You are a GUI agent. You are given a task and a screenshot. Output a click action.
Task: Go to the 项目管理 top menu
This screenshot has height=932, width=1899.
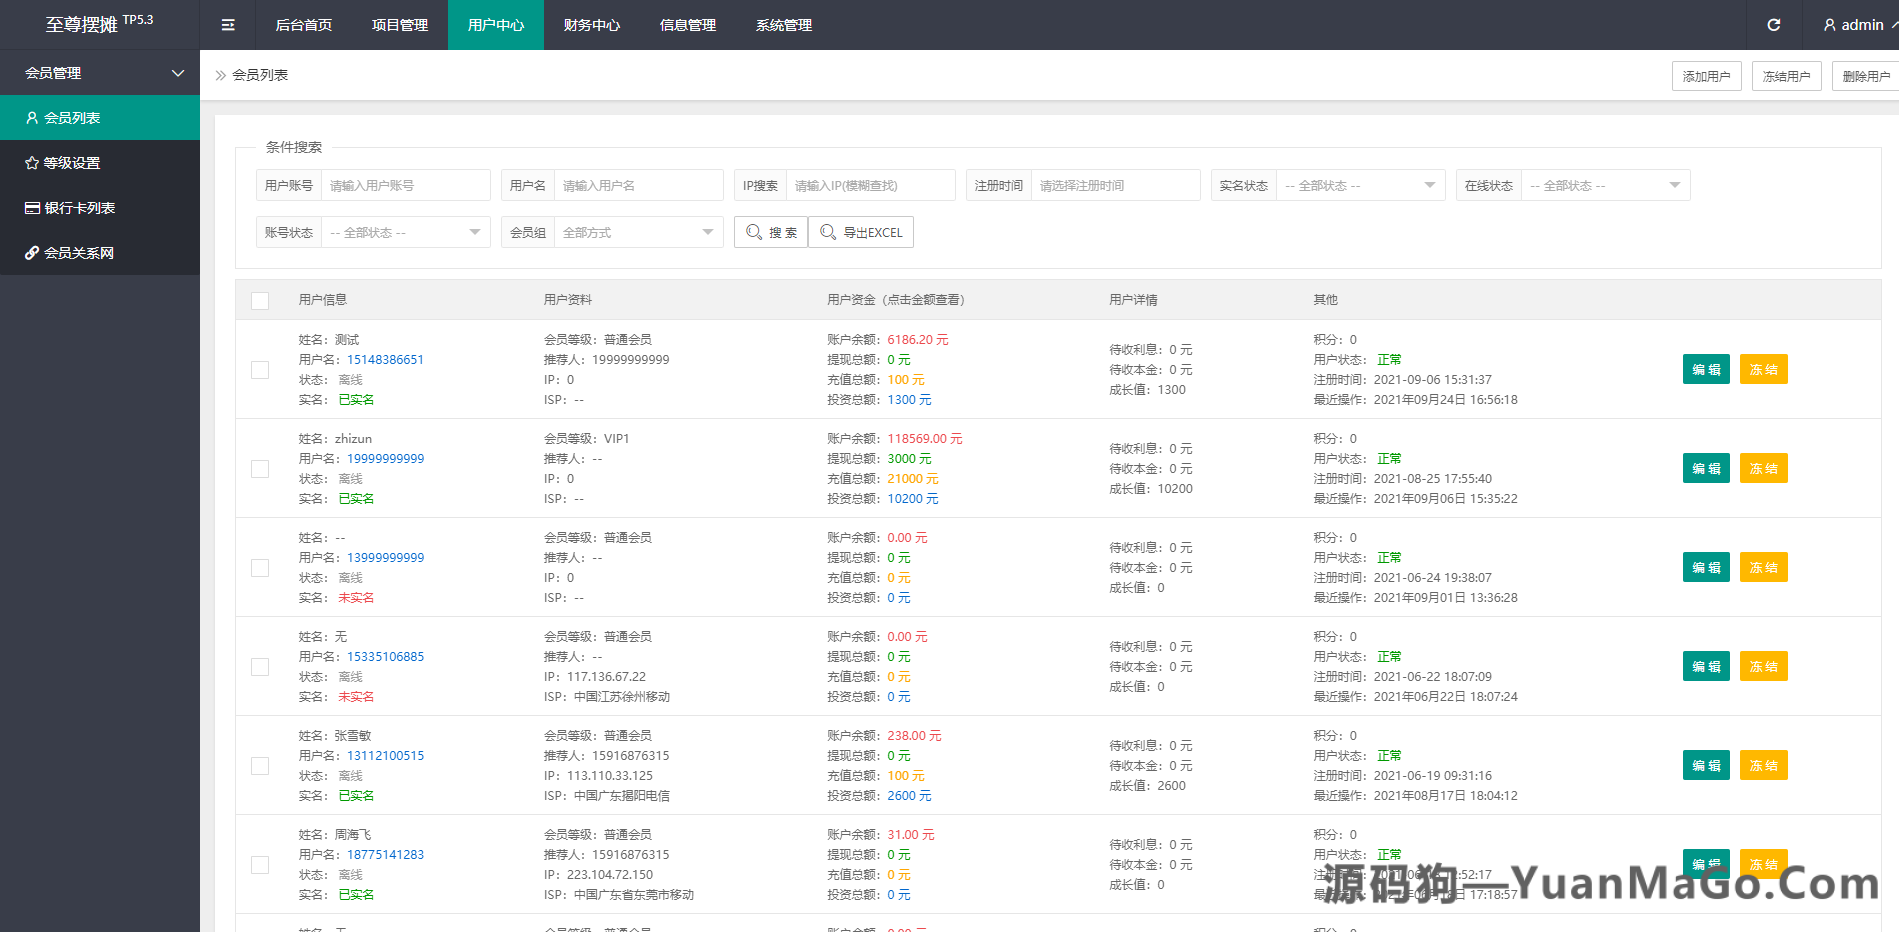coord(399,25)
